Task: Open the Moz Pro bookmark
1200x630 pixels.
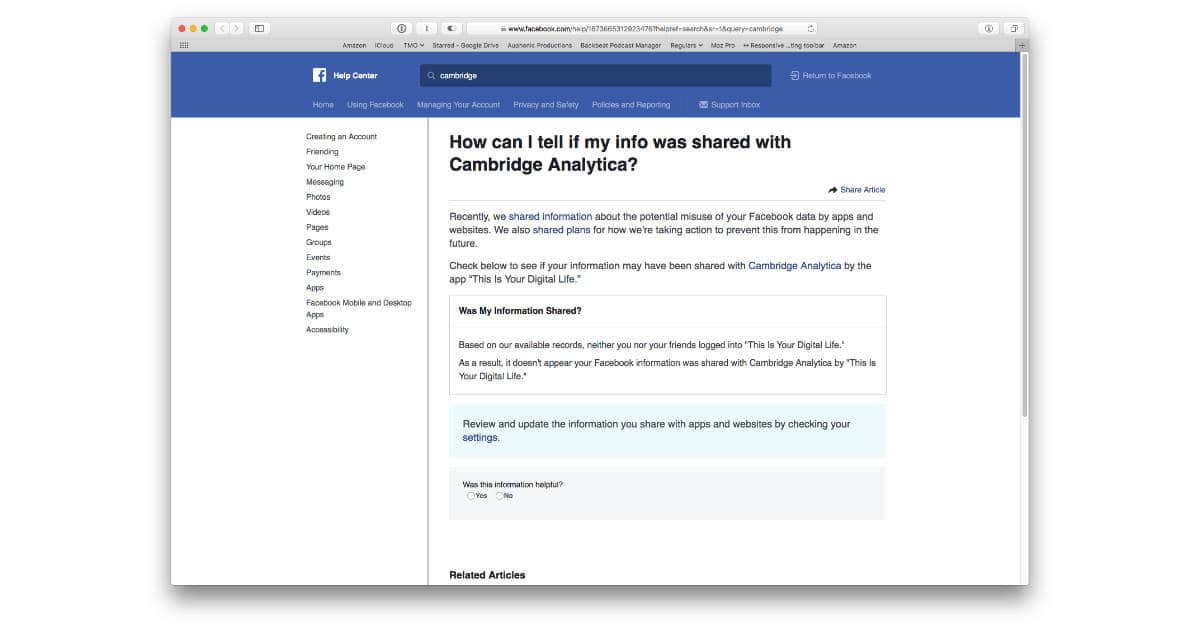Action: tap(722, 45)
